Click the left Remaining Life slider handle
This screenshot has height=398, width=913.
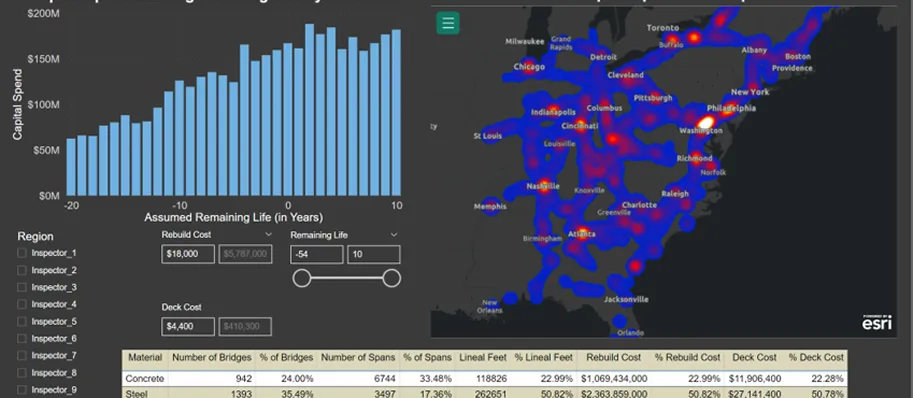click(302, 278)
